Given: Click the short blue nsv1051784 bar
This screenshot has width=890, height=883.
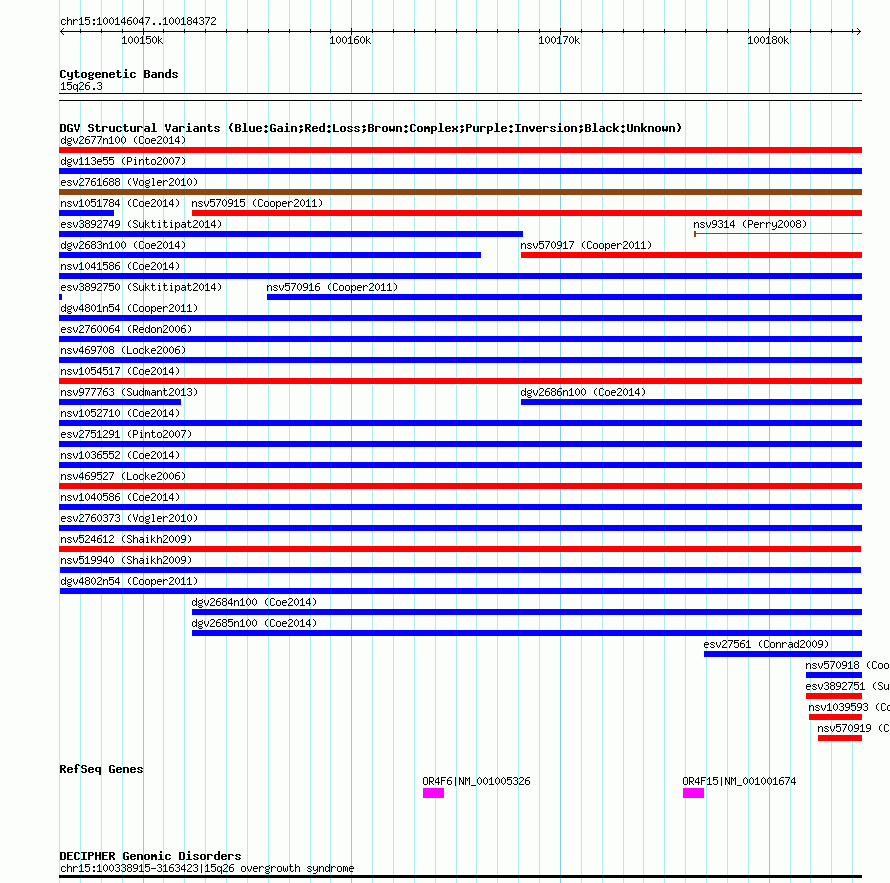Looking at the screenshot, I should (x=86, y=213).
